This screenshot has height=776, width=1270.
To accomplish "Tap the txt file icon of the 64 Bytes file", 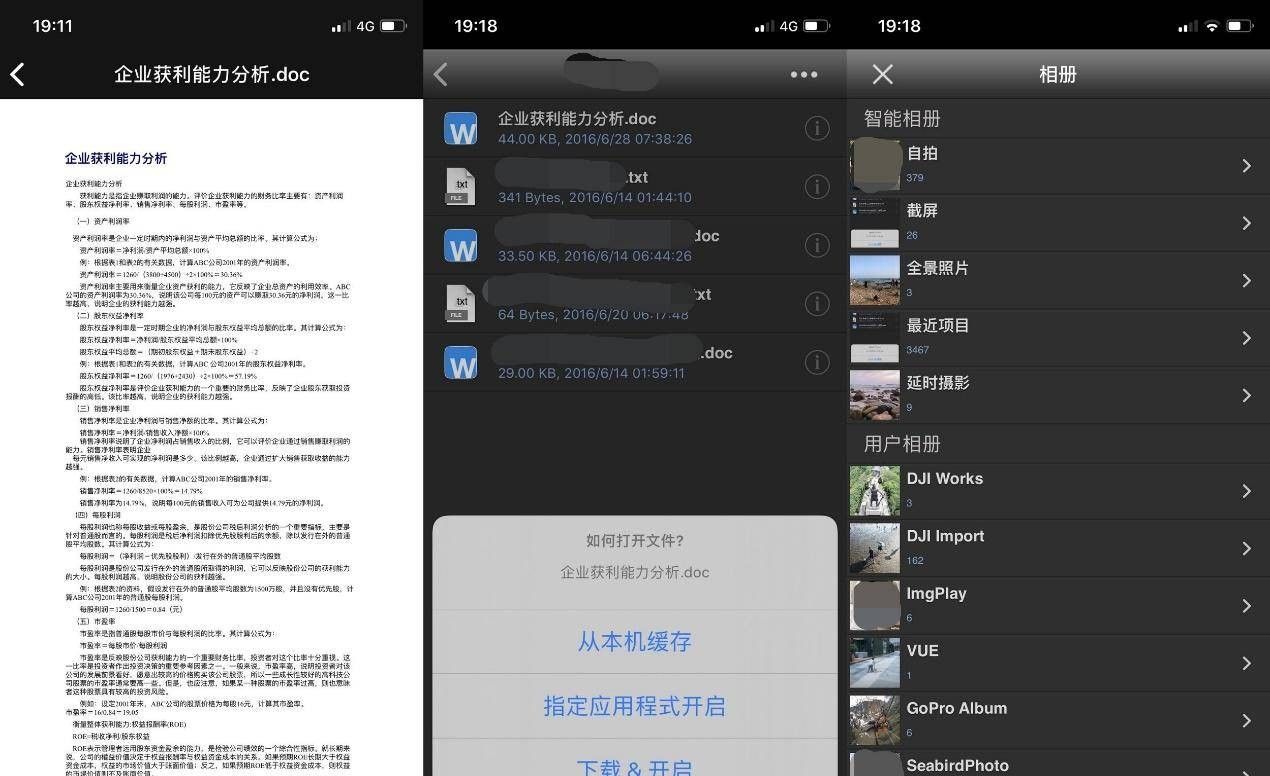I will click(460, 303).
